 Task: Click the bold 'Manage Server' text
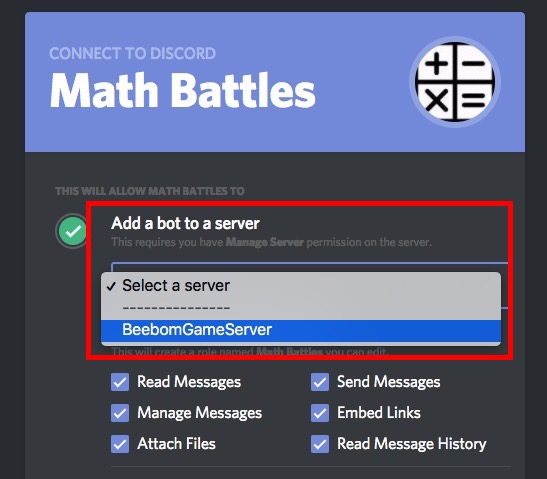(265, 242)
